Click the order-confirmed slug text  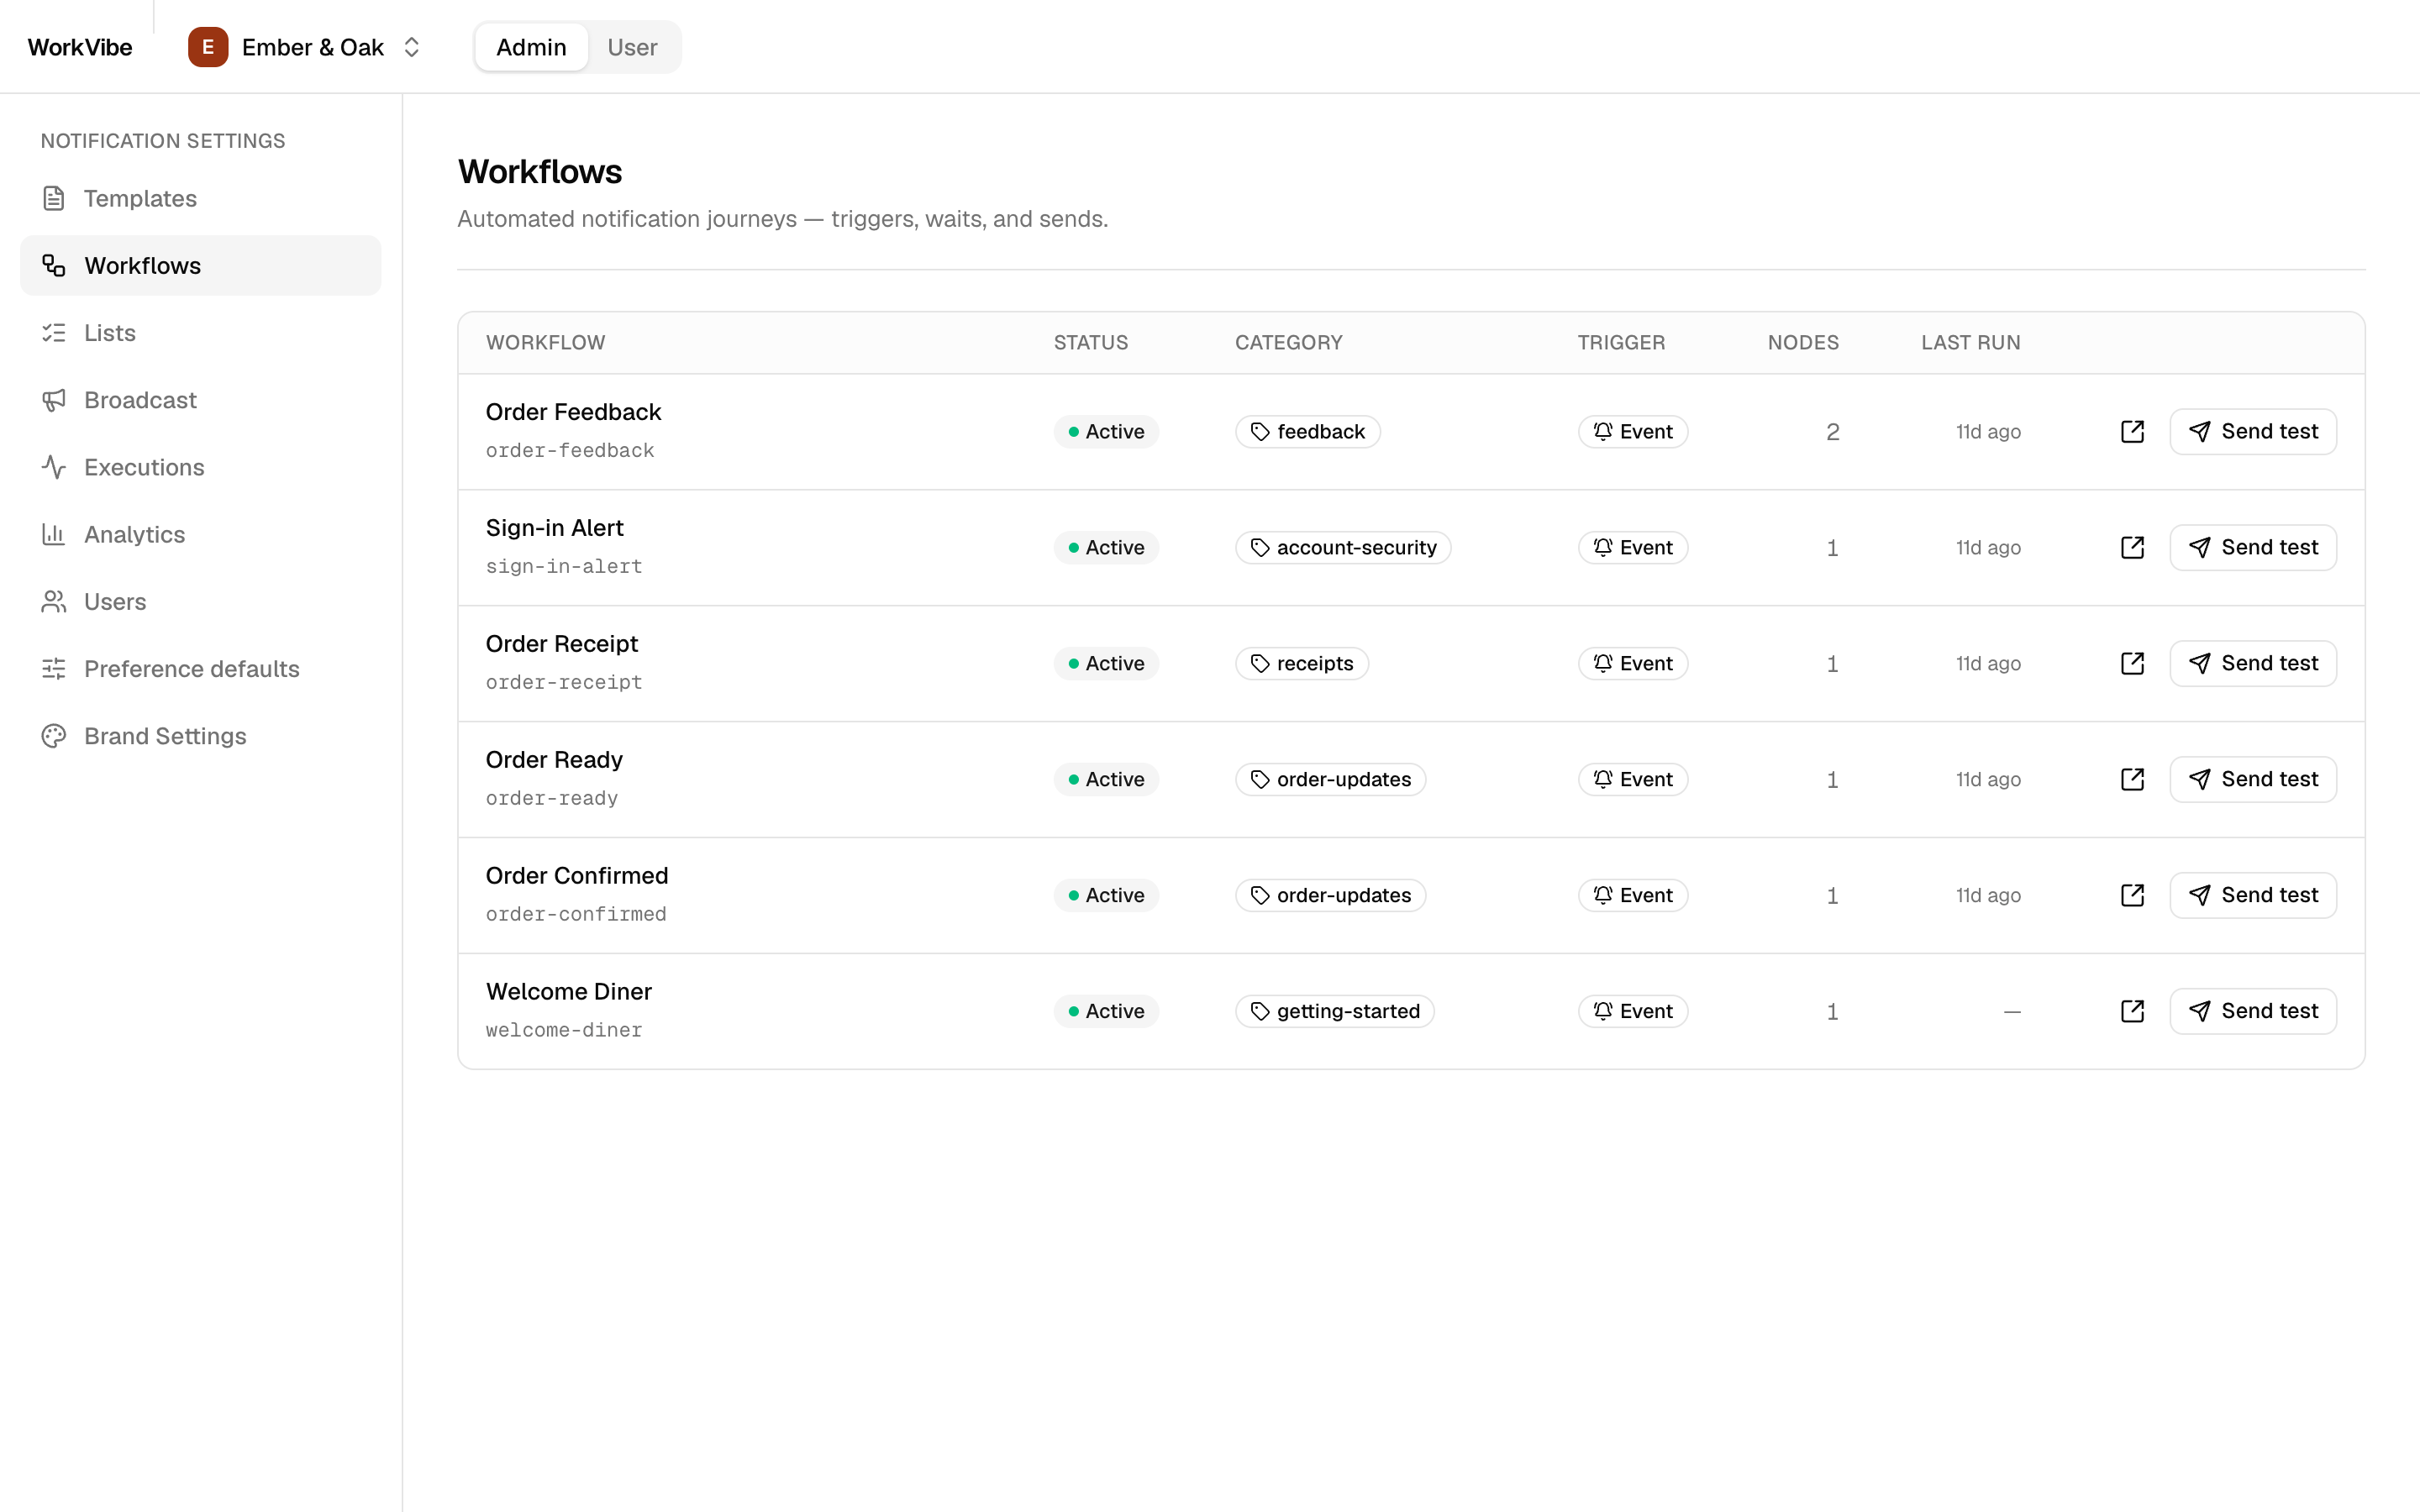tap(576, 914)
